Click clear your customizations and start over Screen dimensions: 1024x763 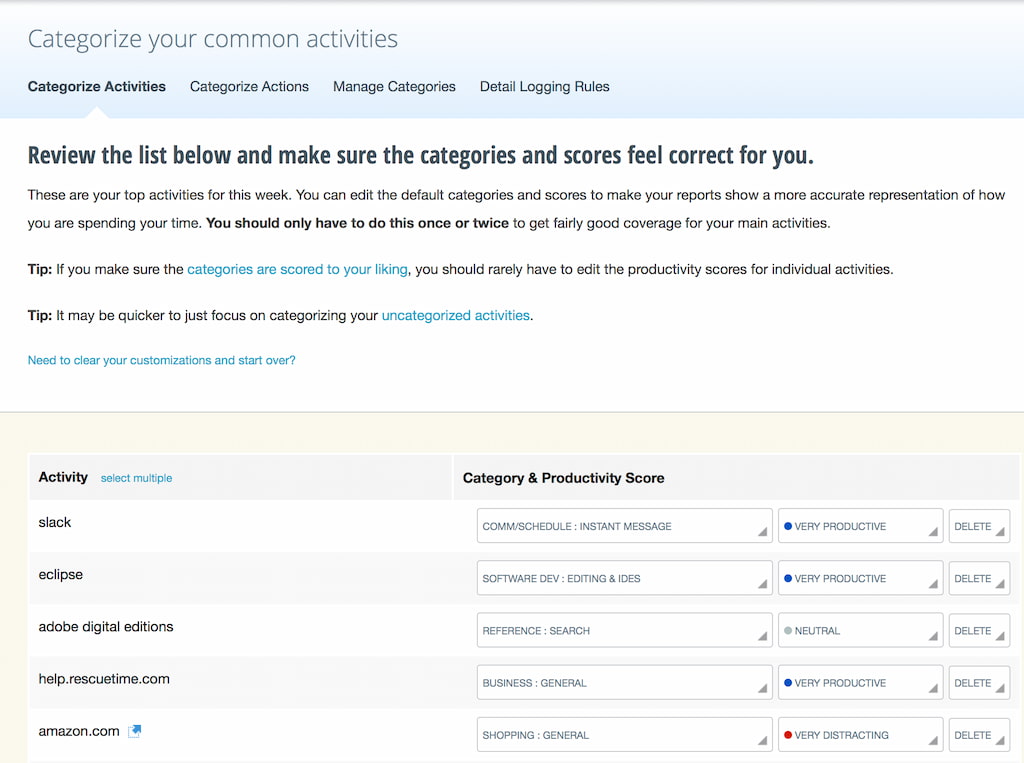point(161,360)
